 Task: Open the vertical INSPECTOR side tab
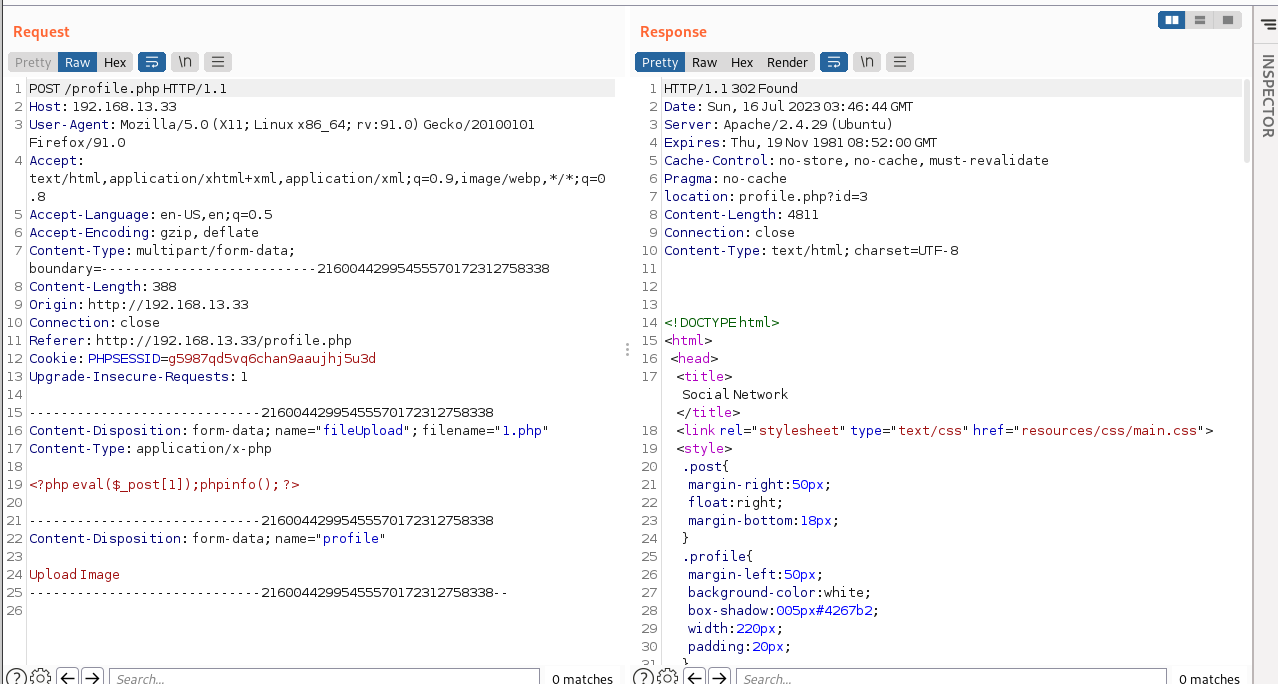[1267, 96]
